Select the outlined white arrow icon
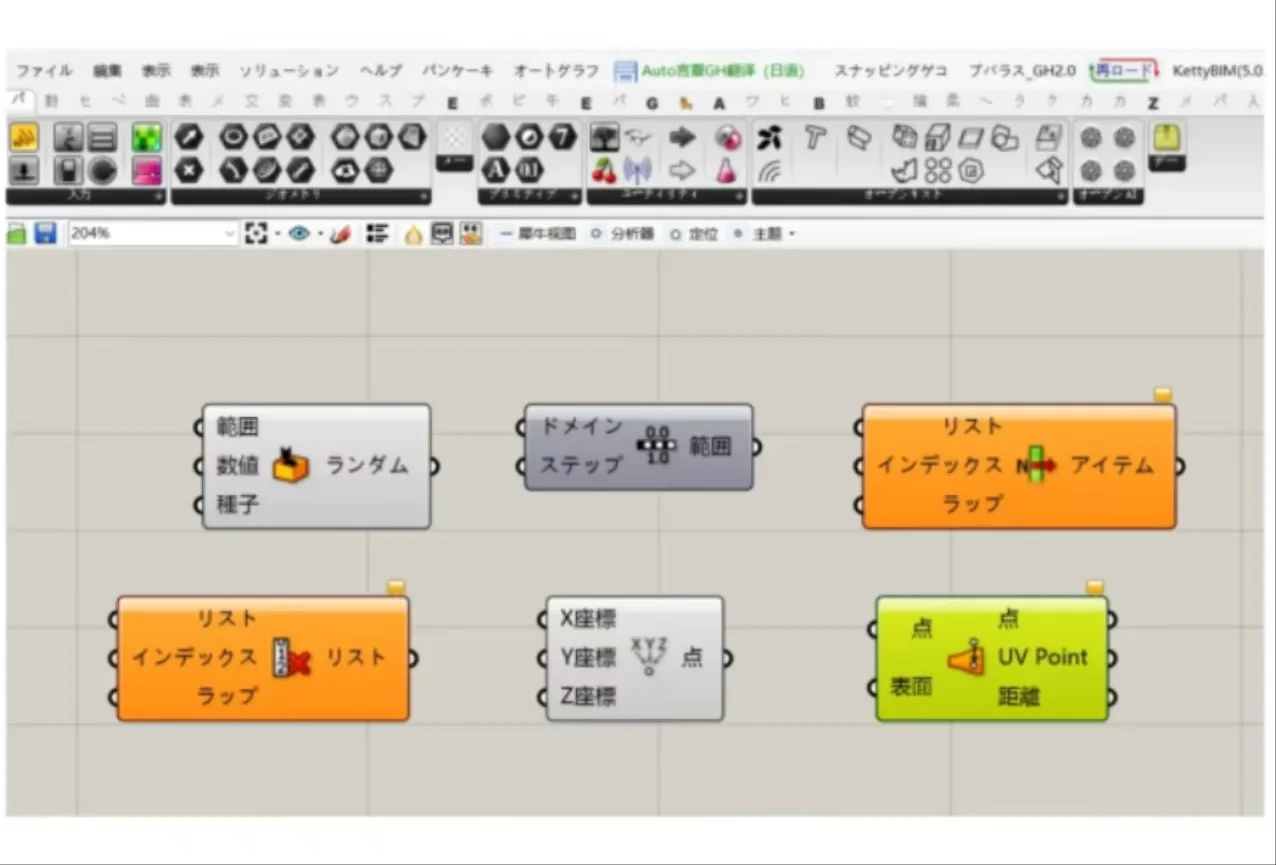The image size is (1276, 865). 682,171
